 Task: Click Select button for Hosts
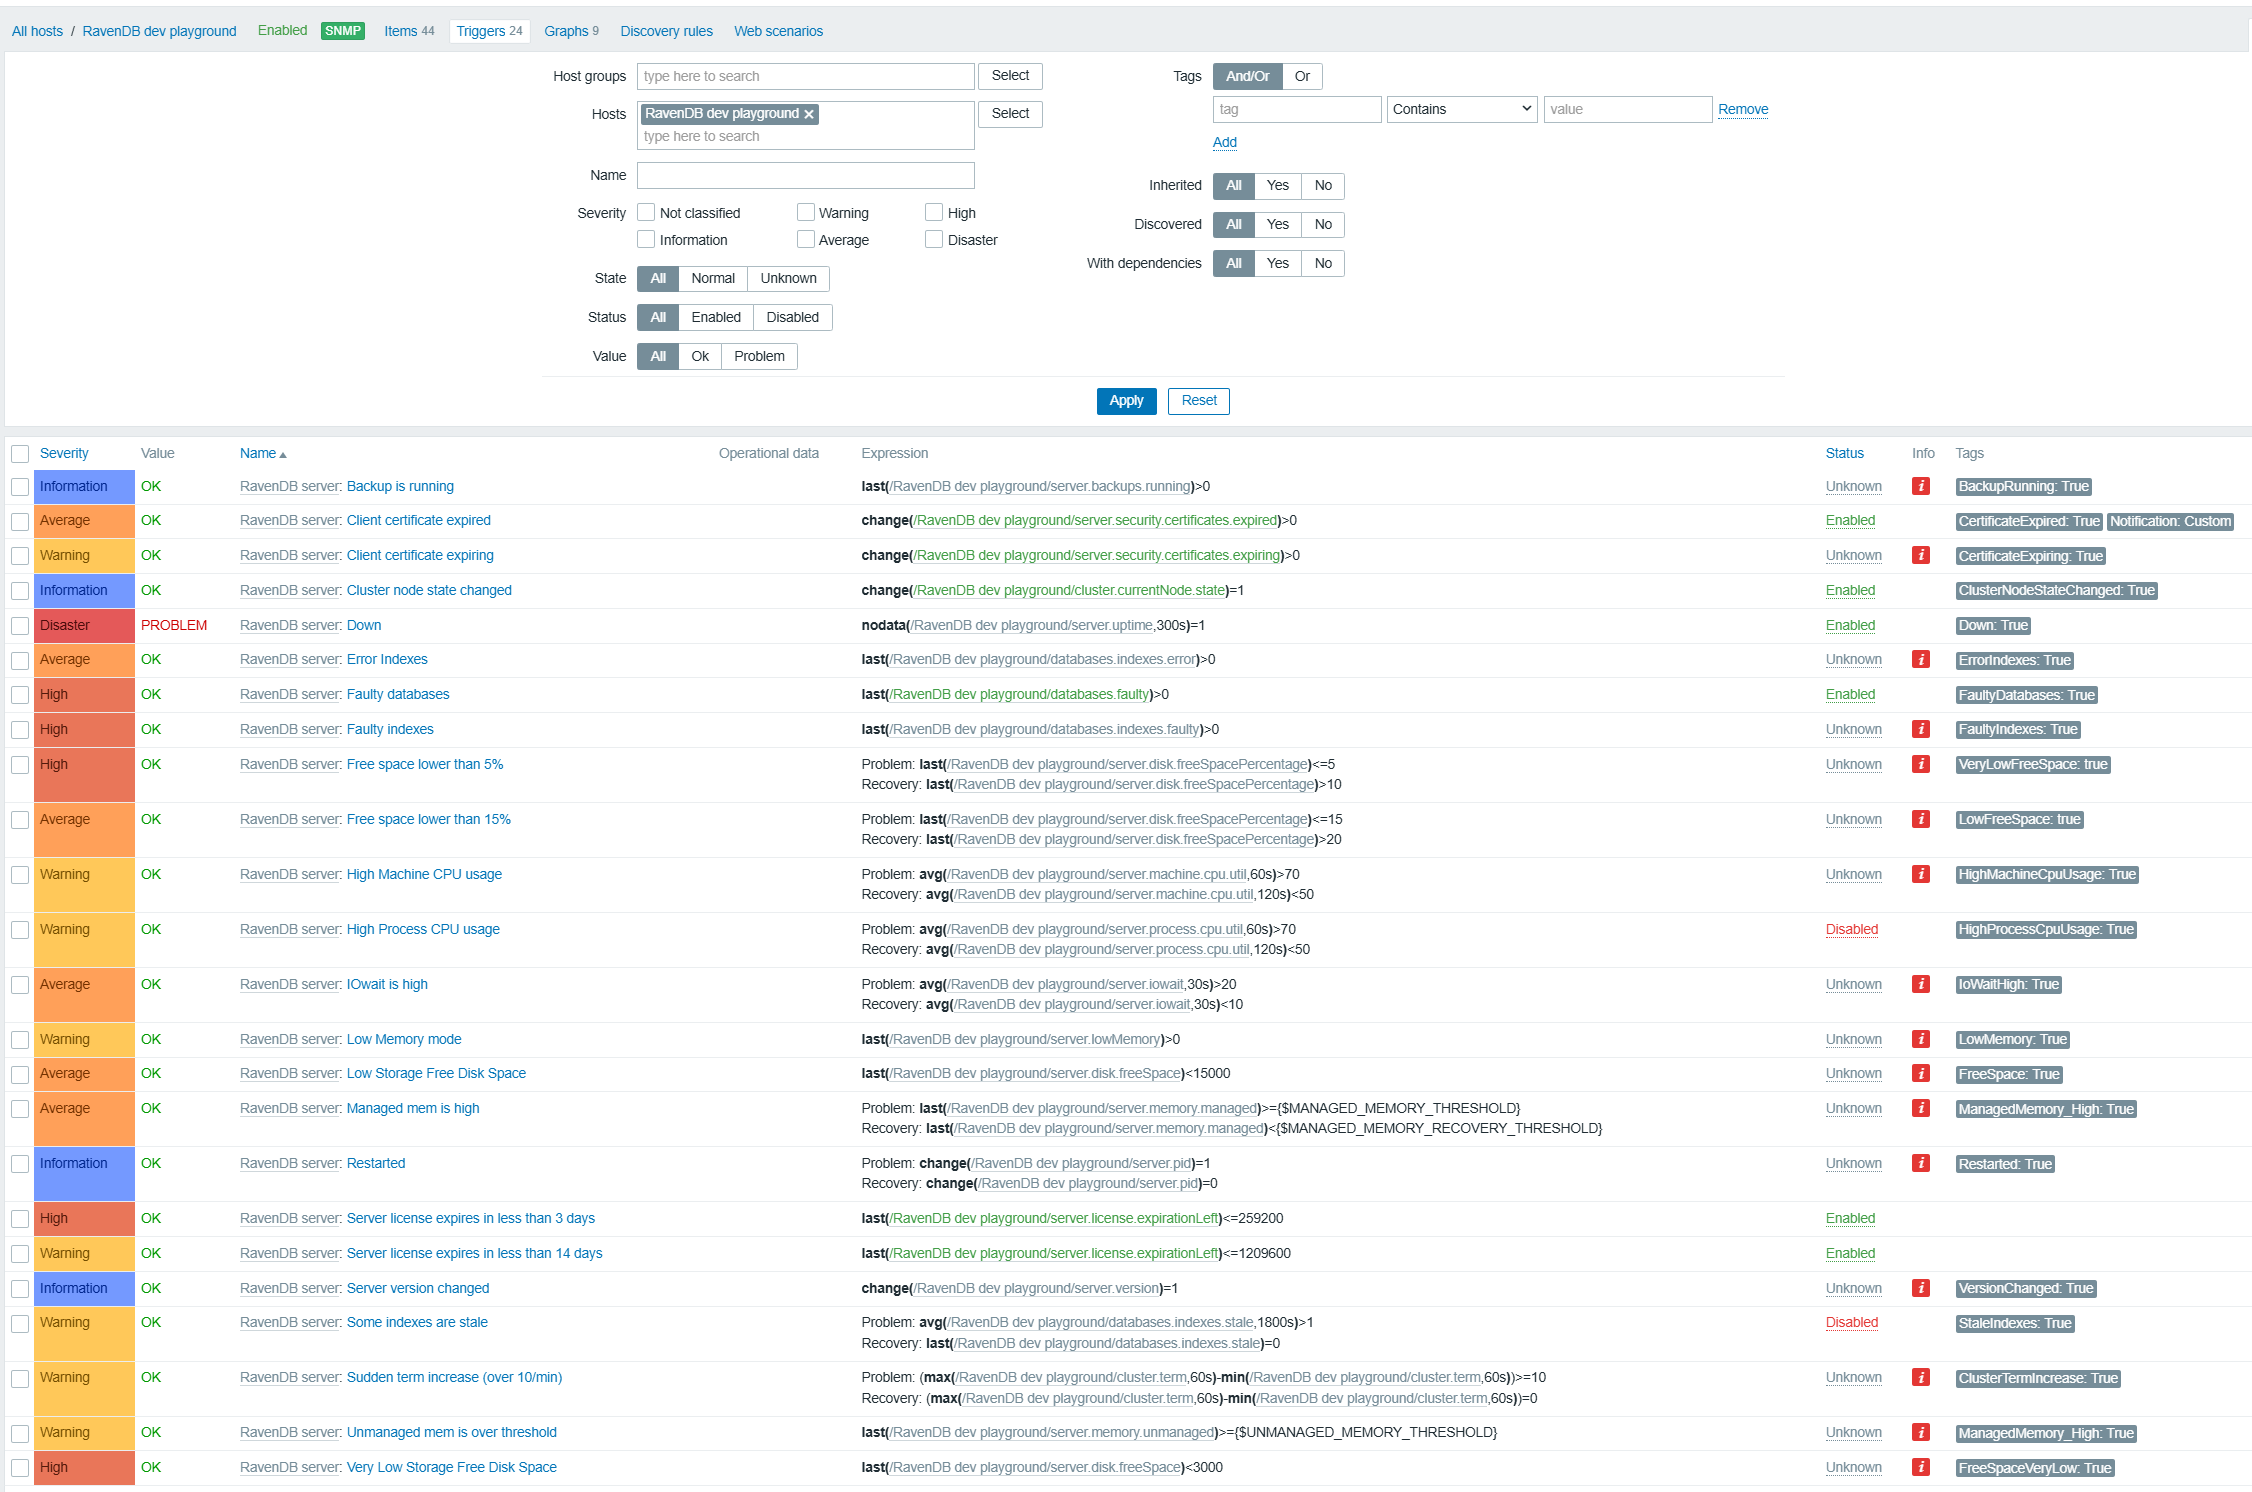pos(1010,114)
